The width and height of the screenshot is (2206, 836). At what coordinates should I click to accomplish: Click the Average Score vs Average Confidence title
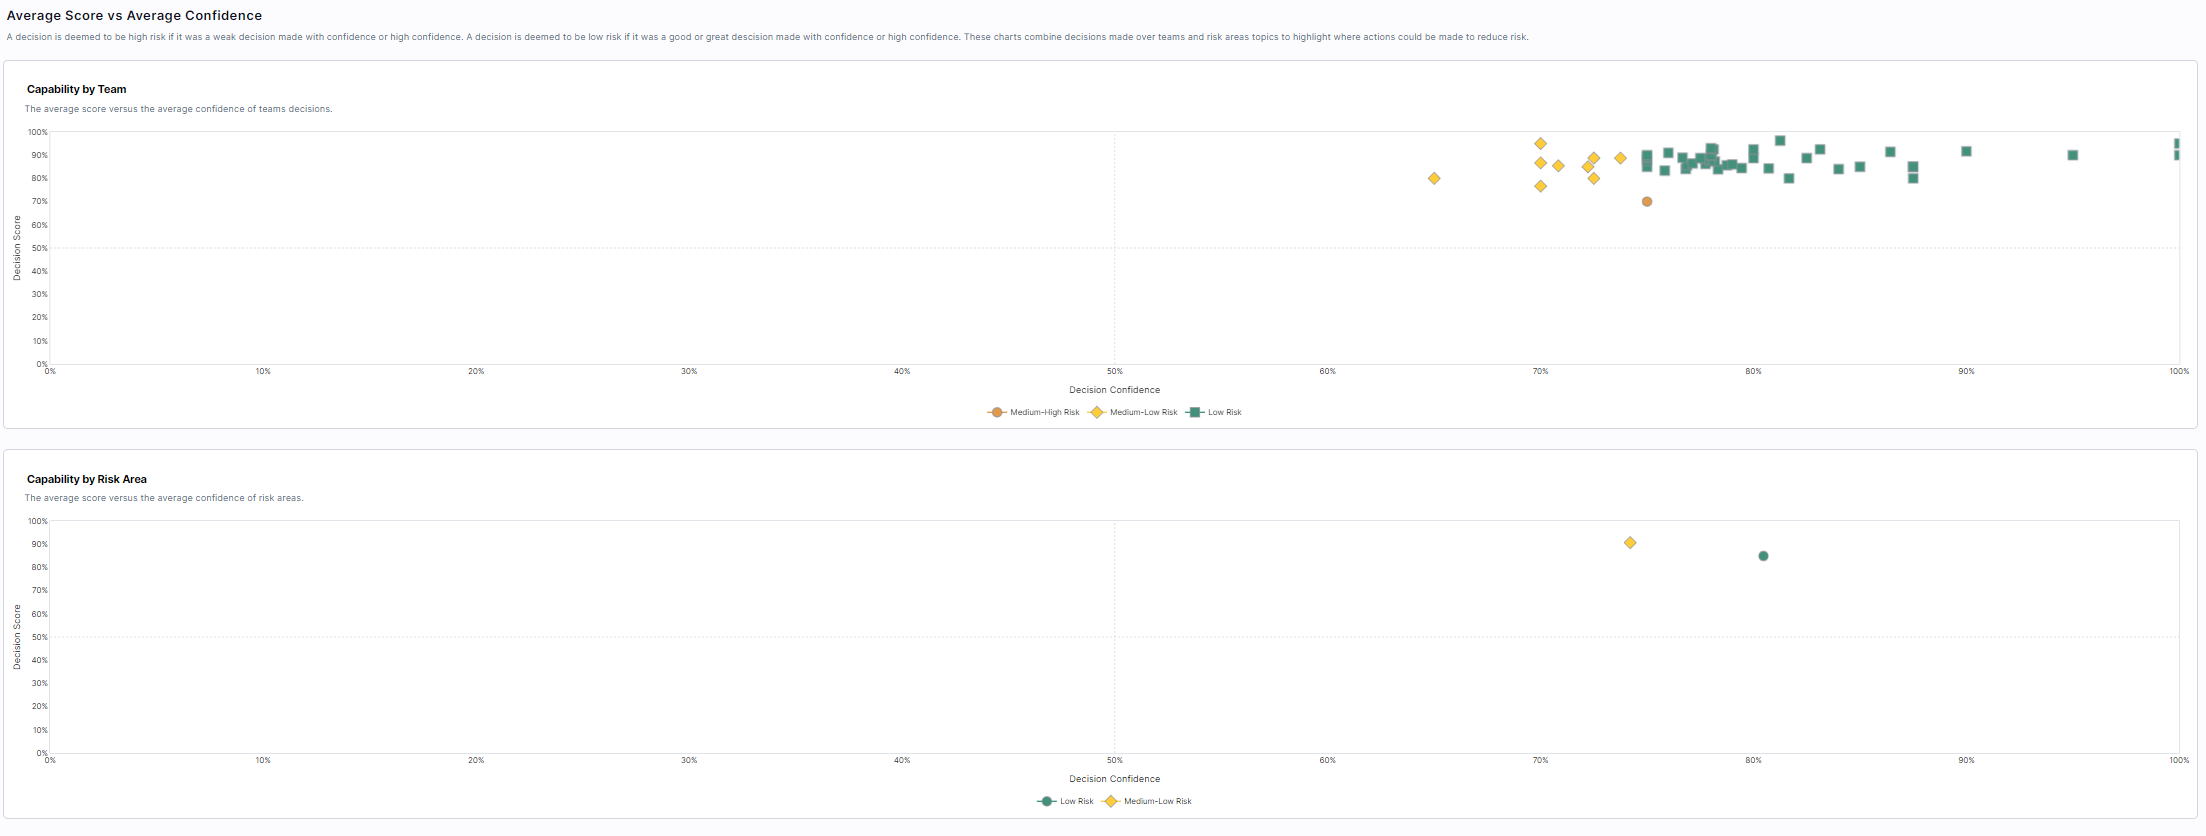(134, 16)
